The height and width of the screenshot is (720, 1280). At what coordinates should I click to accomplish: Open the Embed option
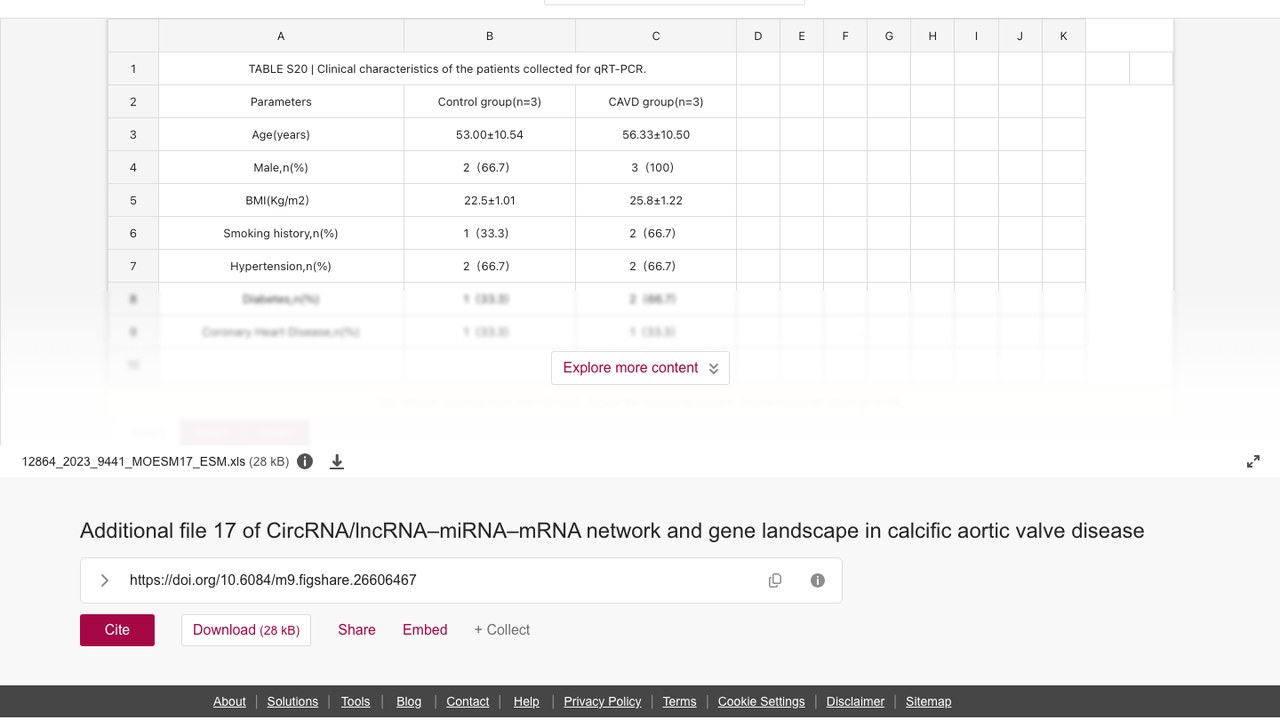pyautogui.click(x=425, y=630)
